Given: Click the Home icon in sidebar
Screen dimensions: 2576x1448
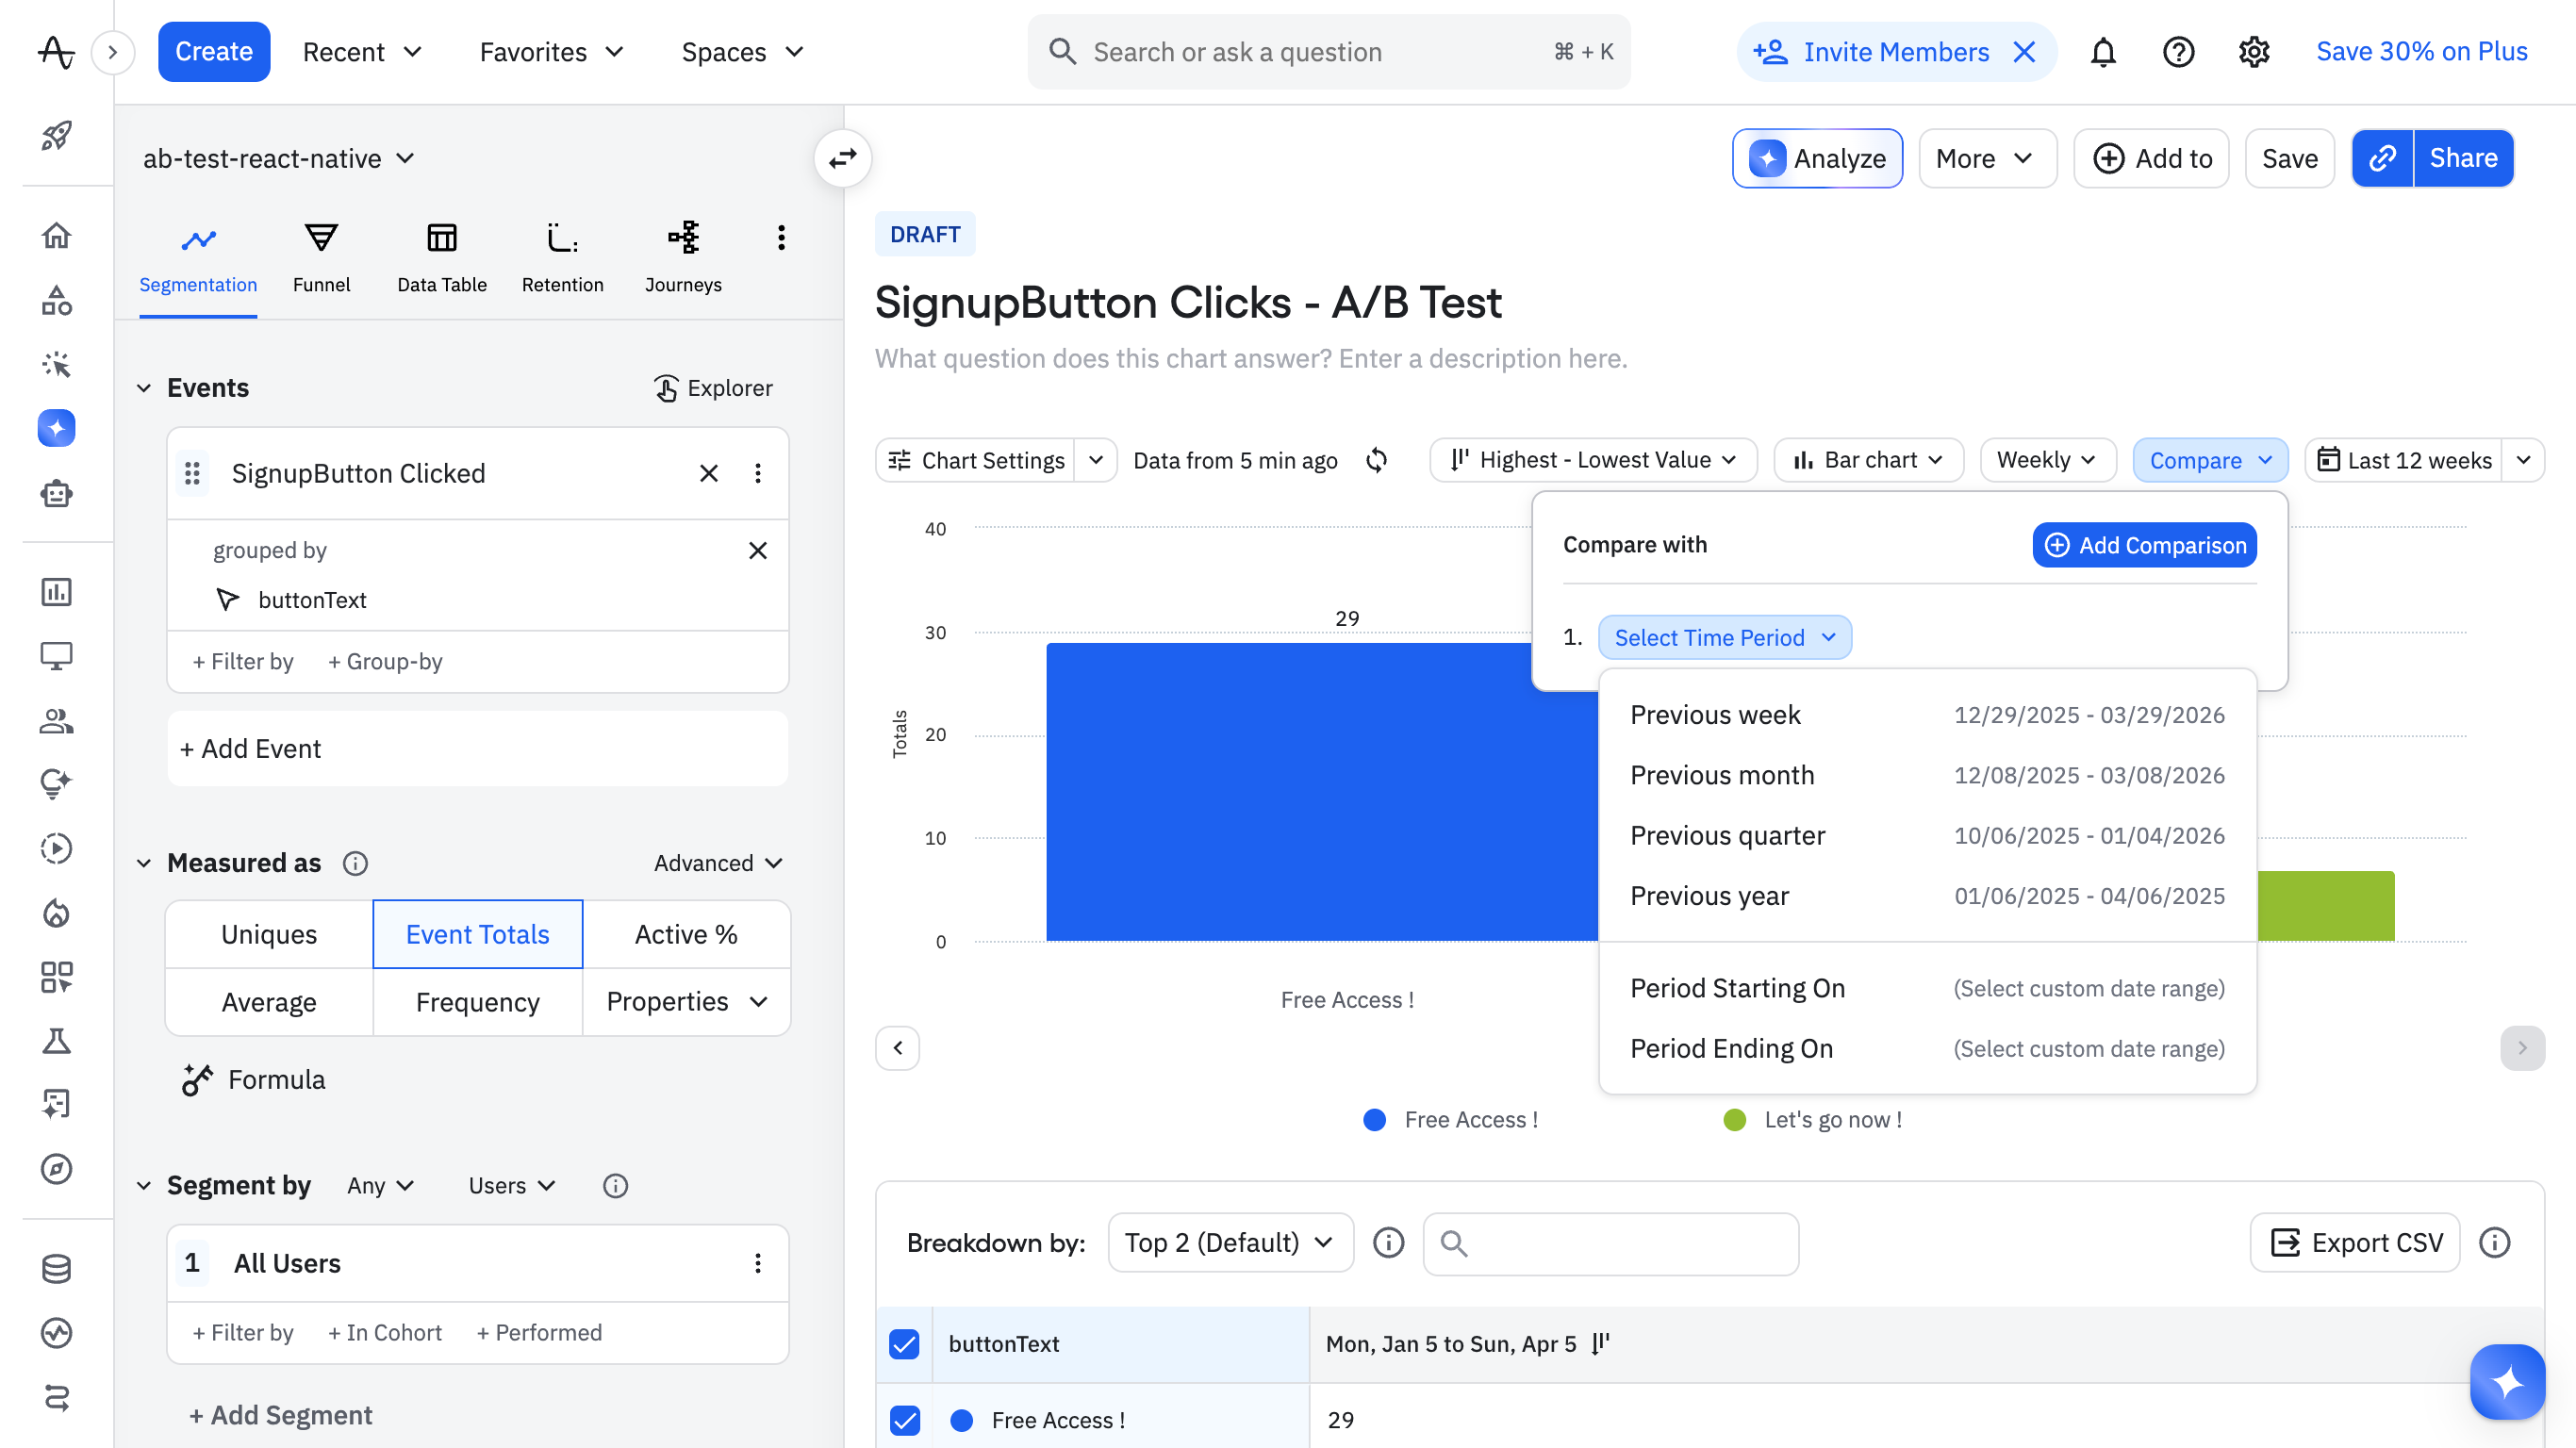Looking at the screenshot, I should (x=57, y=236).
